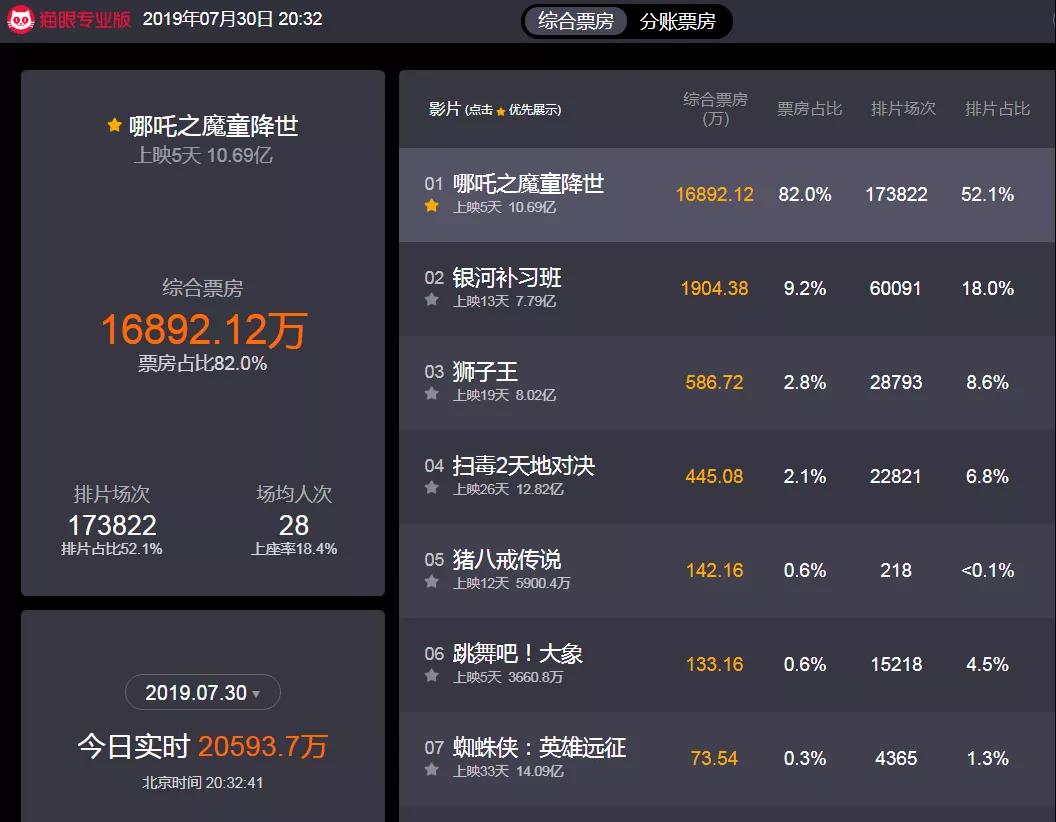Star 银河补习班 for priority display
The width and height of the screenshot is (1056, 822).
tap(432, 300)
